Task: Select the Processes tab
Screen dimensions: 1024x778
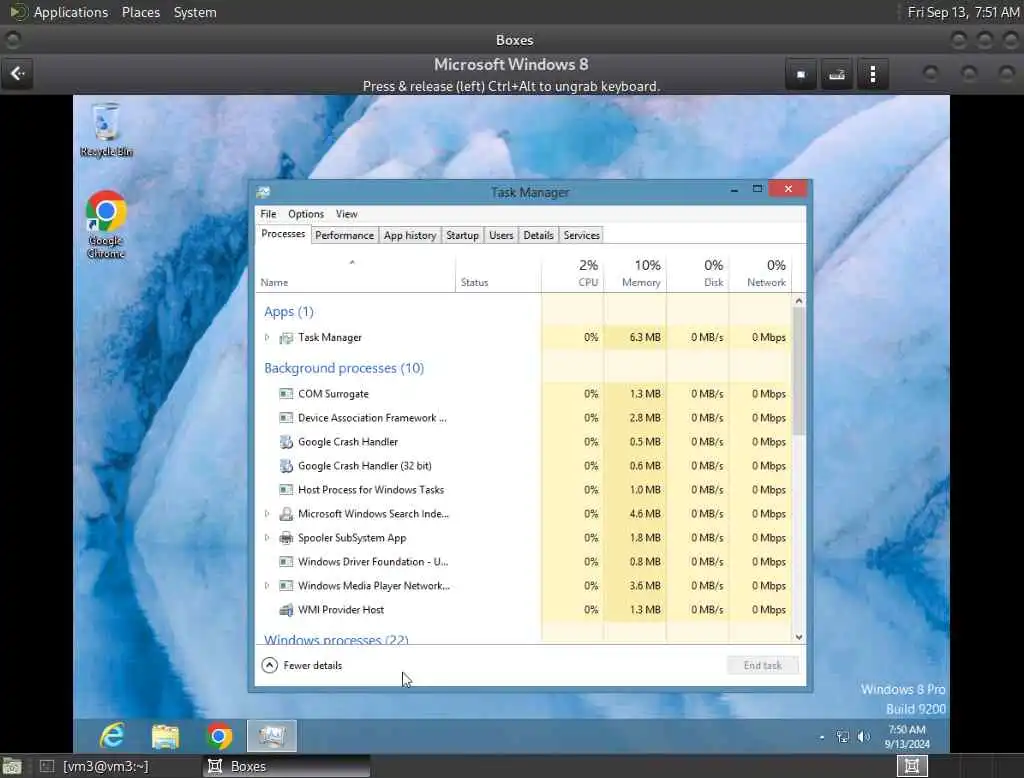Action: (283, 234)
